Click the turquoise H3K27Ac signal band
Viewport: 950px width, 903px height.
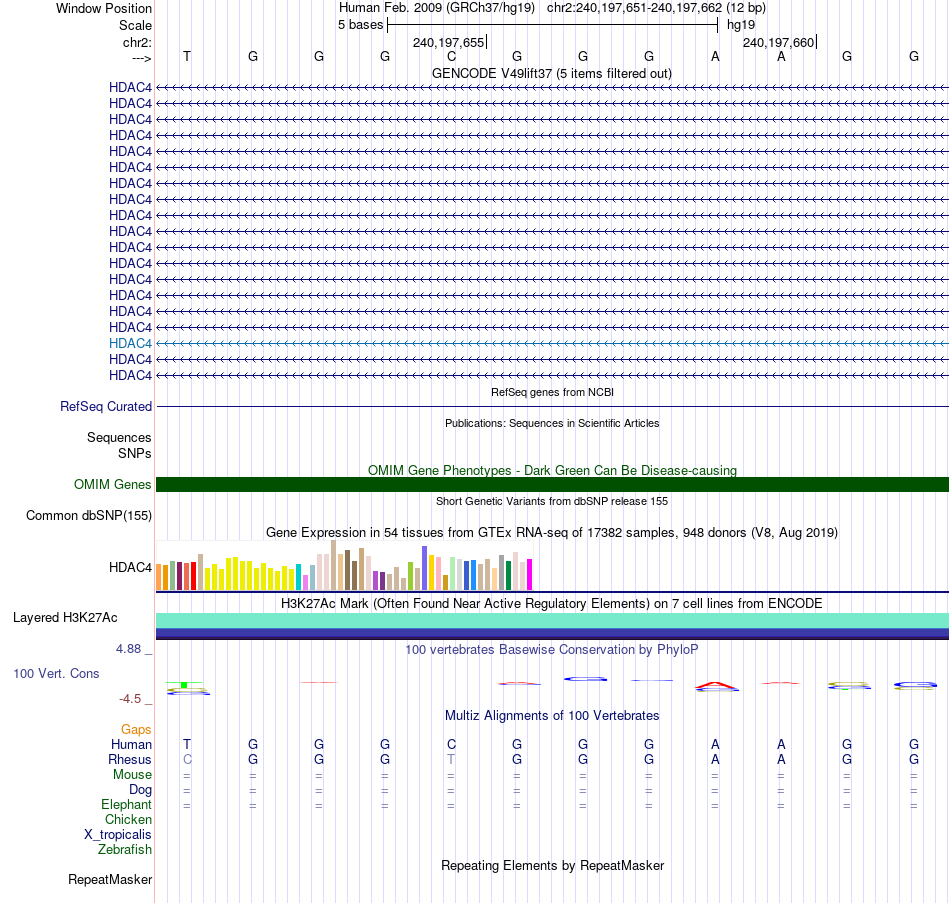[552, 621]
